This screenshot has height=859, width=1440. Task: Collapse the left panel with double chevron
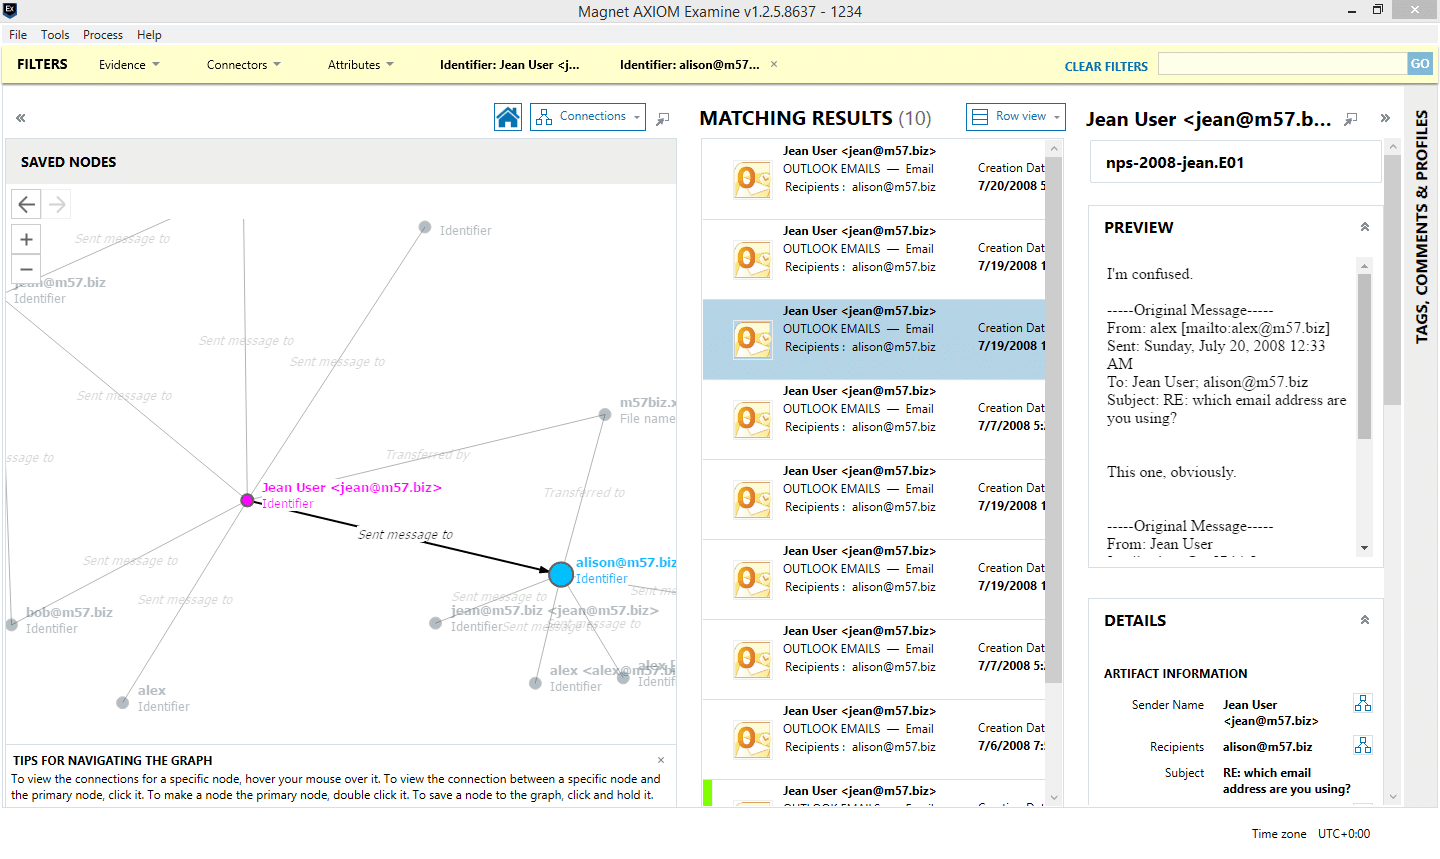pos(20,118)
